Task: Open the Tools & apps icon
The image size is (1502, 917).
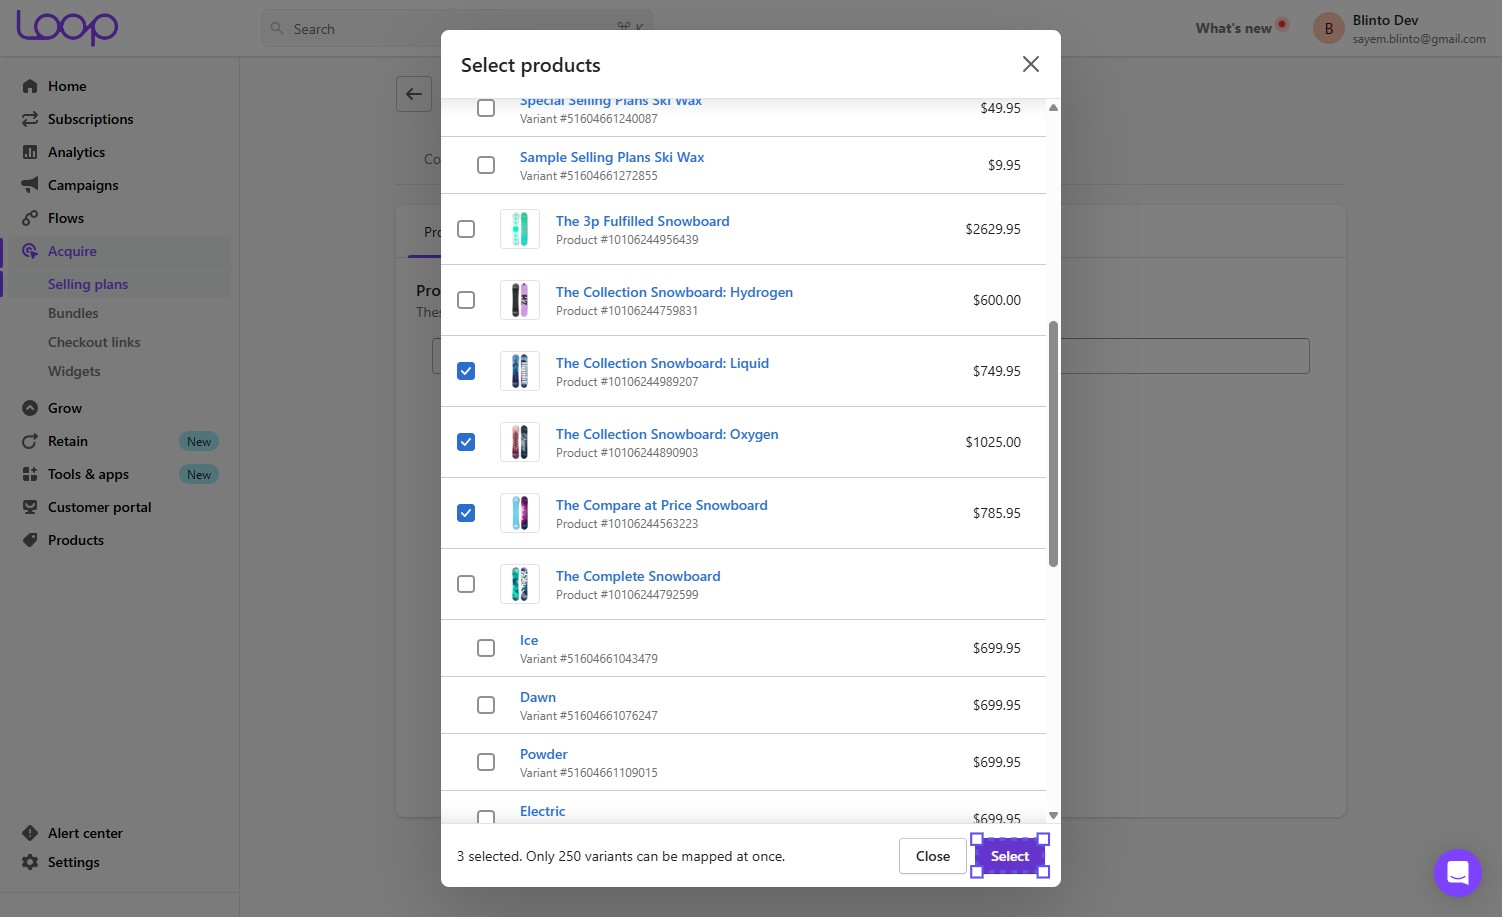Action: pos(30,474)
